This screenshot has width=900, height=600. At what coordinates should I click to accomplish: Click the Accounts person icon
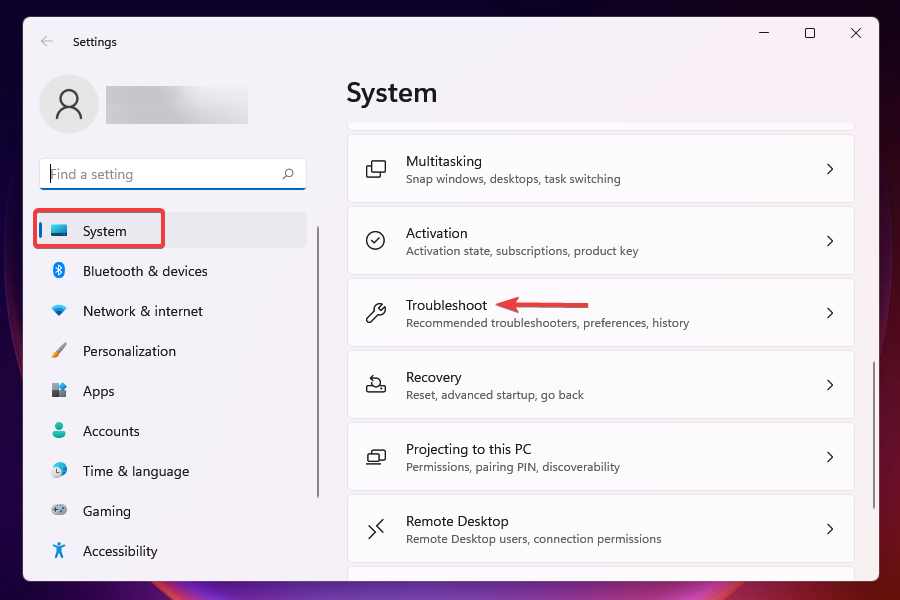59,431
